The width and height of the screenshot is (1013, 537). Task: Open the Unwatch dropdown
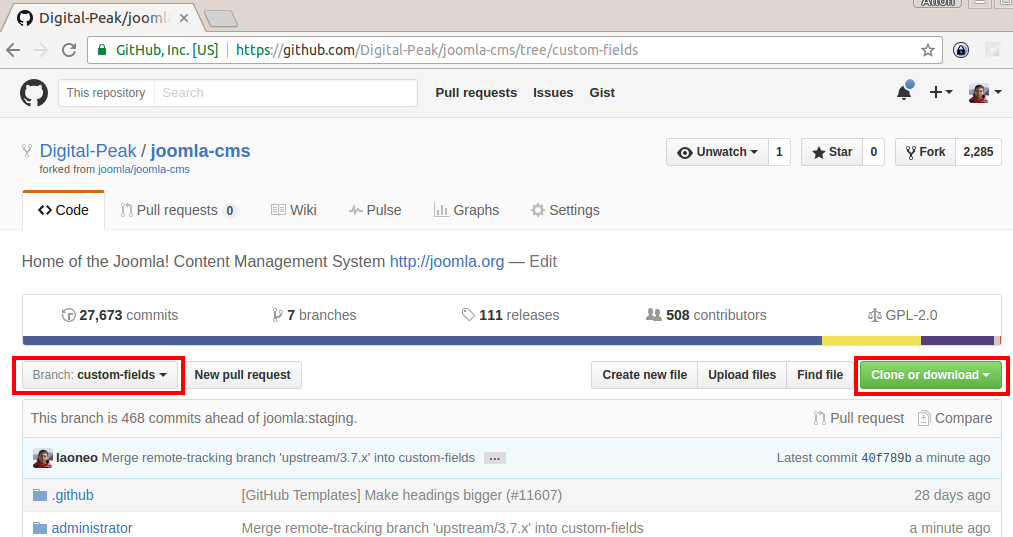pyautogui.click(x=717, y=152)
